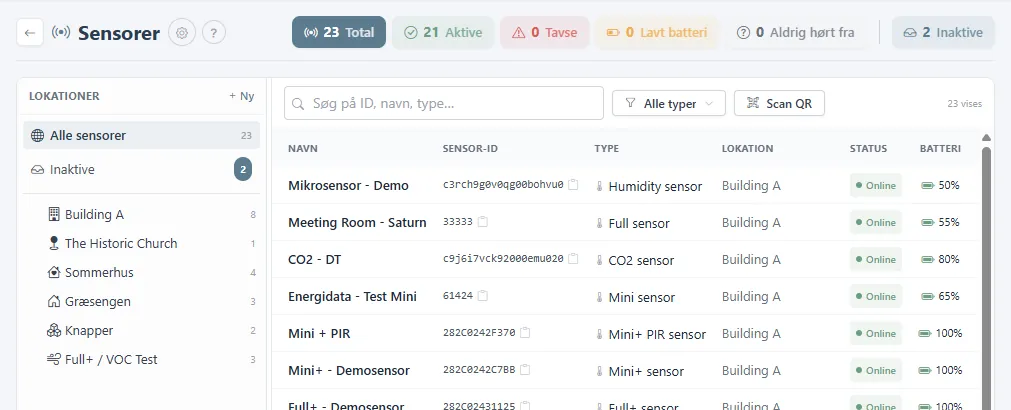Copy sensor ID 61424
Viewport: 1011px width, 410px height.
[x=483, y=296]
